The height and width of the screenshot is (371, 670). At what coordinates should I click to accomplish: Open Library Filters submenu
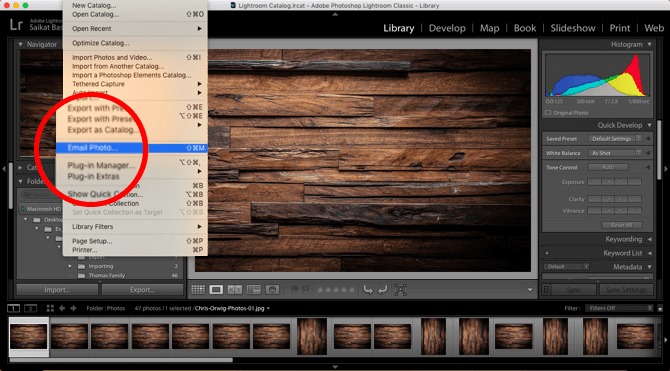pyautogui.click(x=135, y=227)
